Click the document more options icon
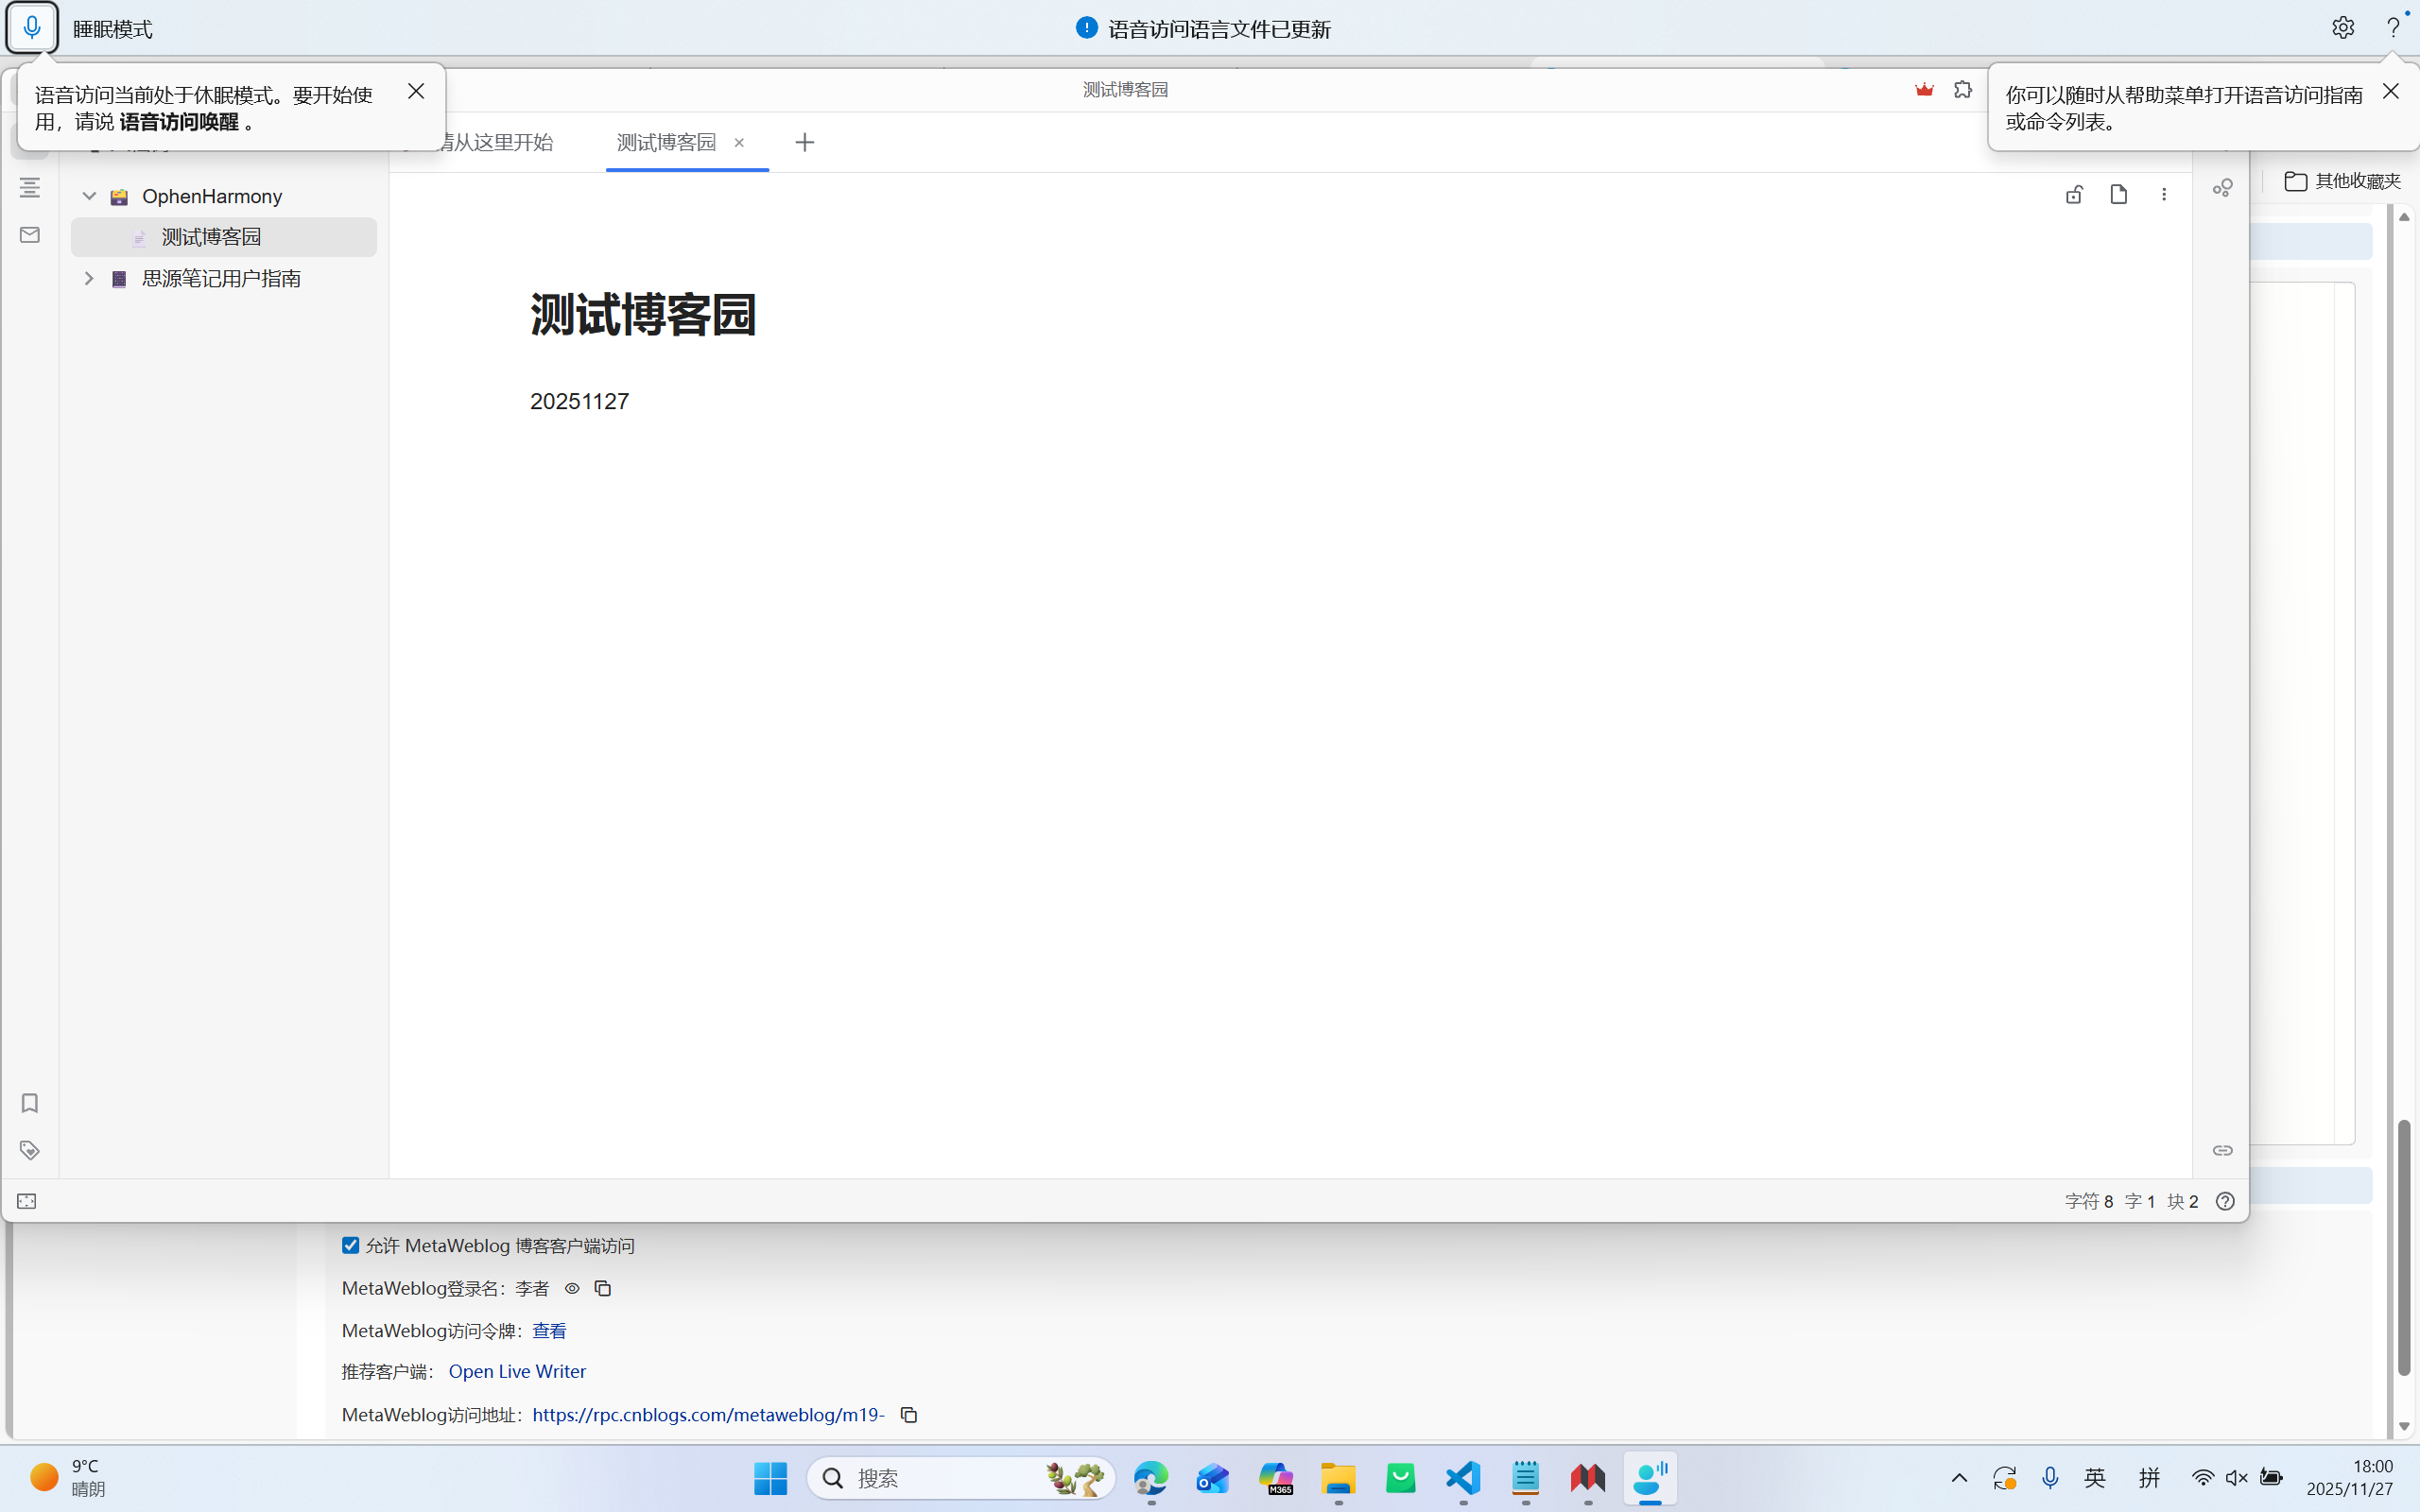Viewport: 2420px width, 1512px height. (x=2164, y=194)
